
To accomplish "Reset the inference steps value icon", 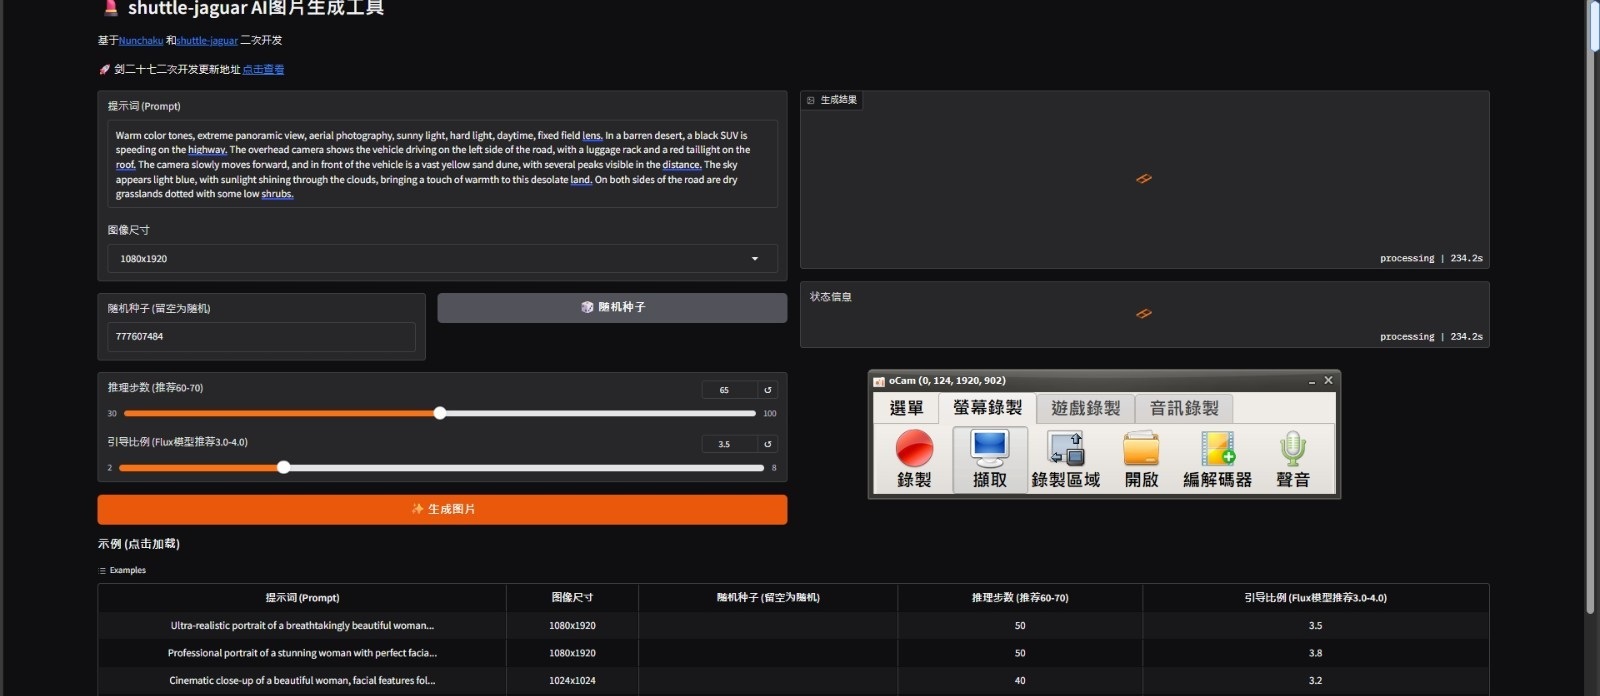I will pyautogui.click(x=768, y=390).
